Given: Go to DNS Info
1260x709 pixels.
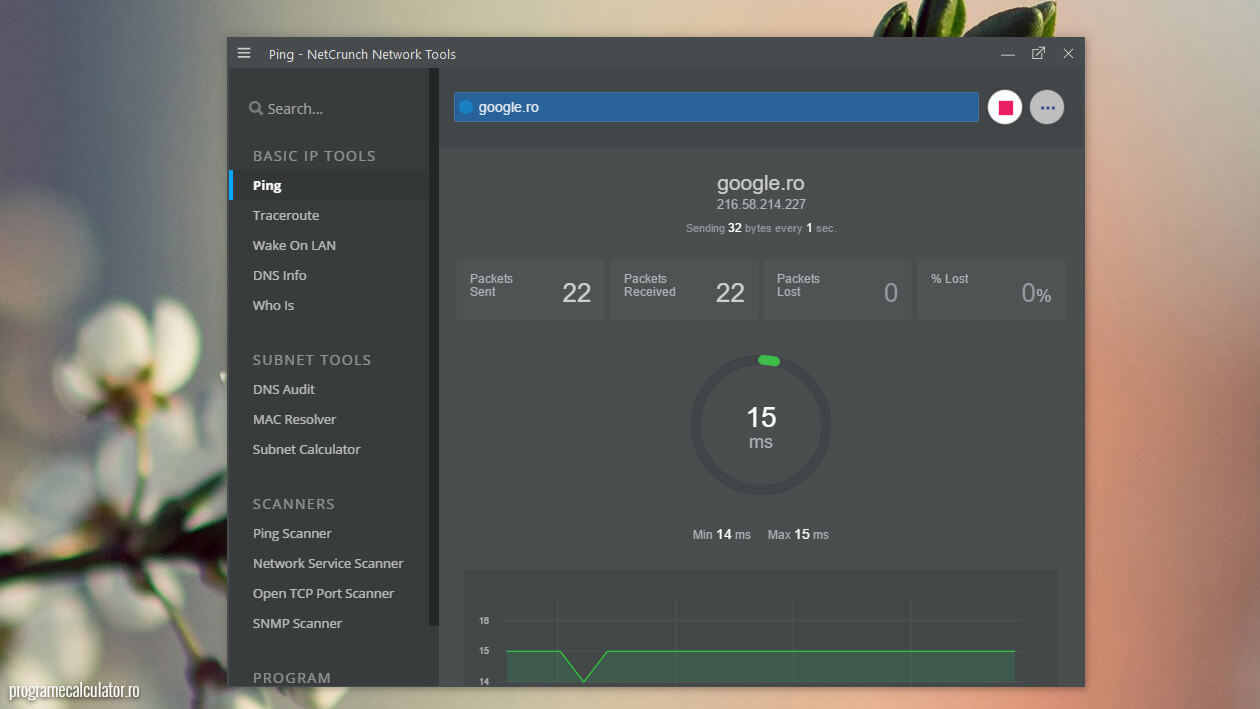Looking at the screenshot, I should pyautogui.click(x=279, y=275).
